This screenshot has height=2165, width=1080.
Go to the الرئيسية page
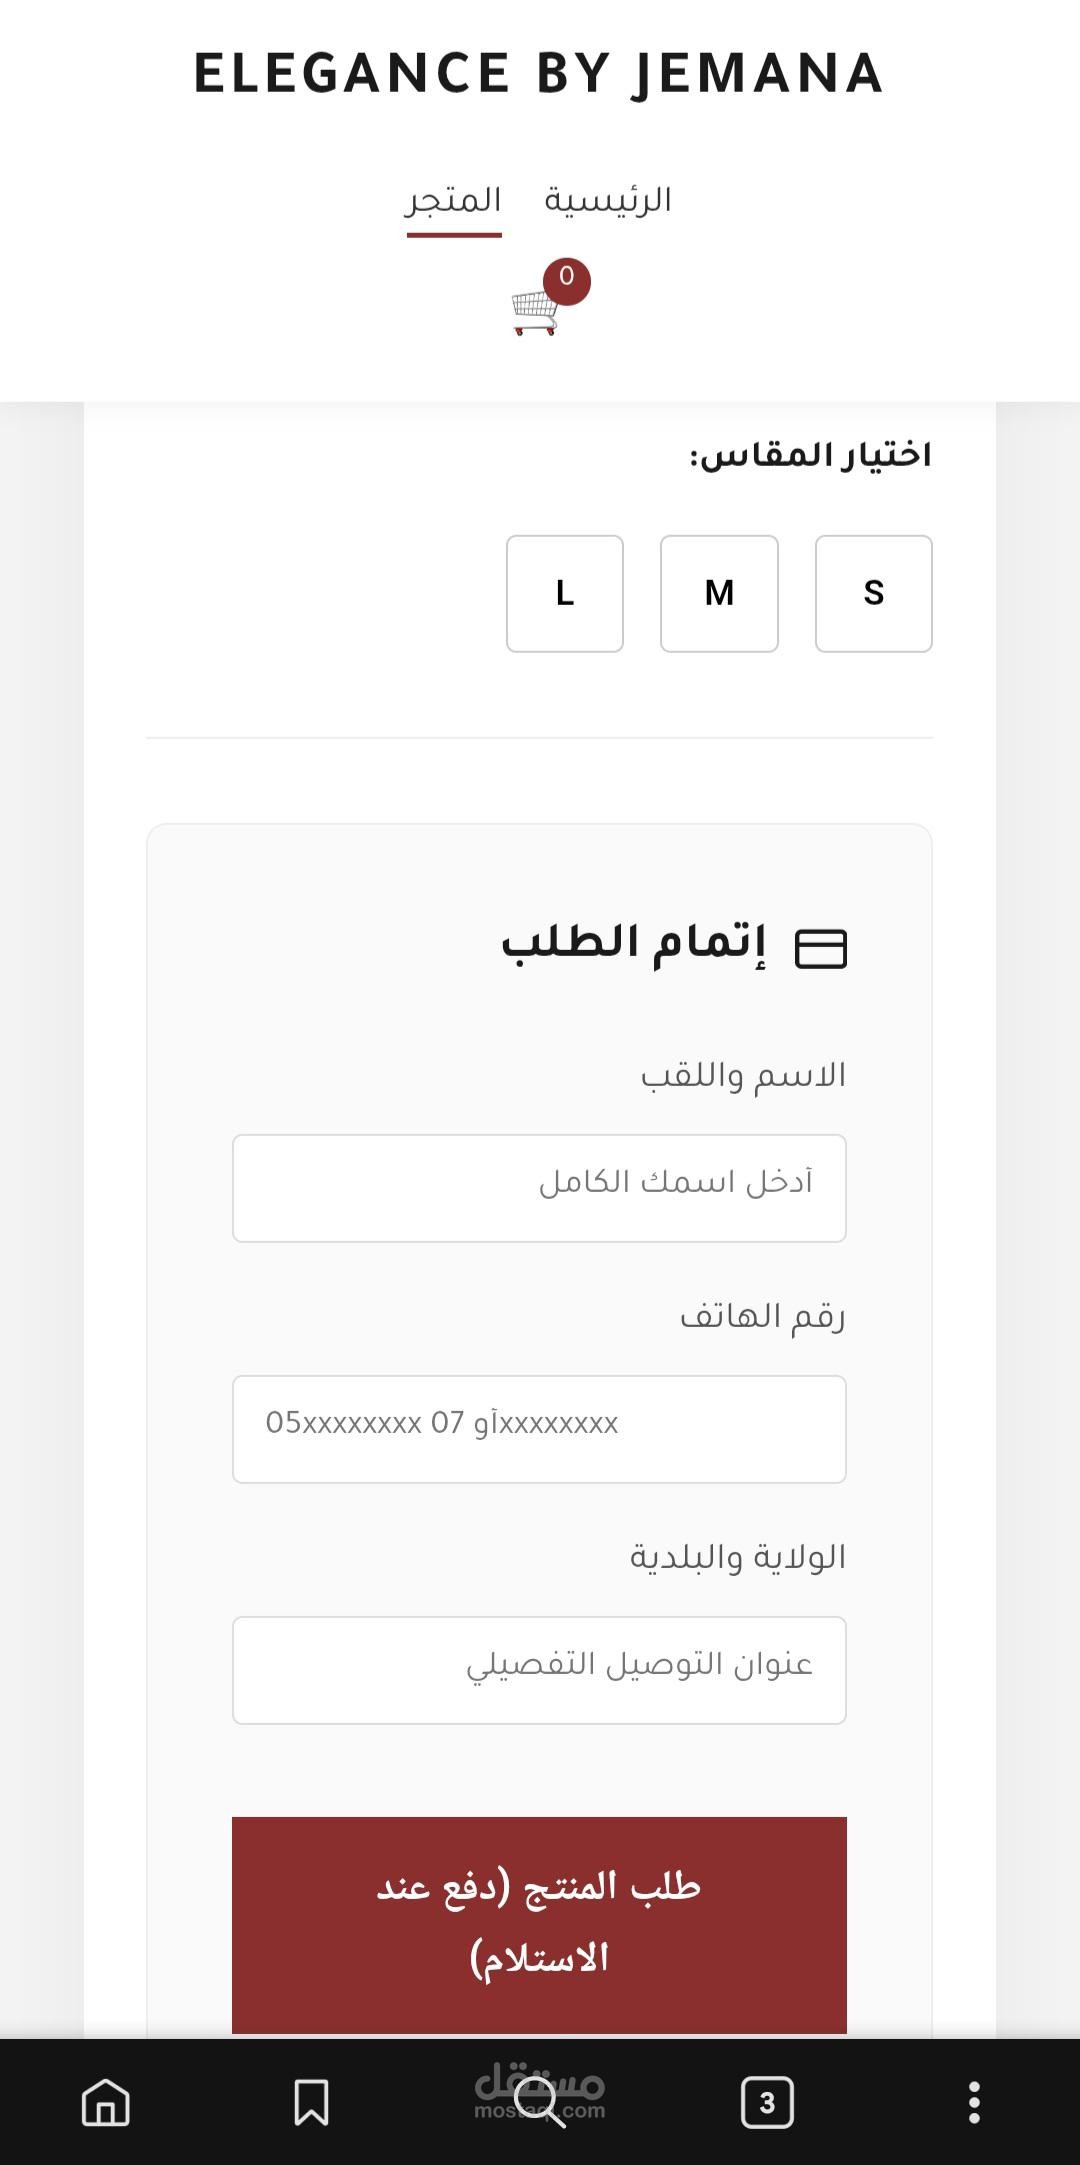(x=607, y=201)
